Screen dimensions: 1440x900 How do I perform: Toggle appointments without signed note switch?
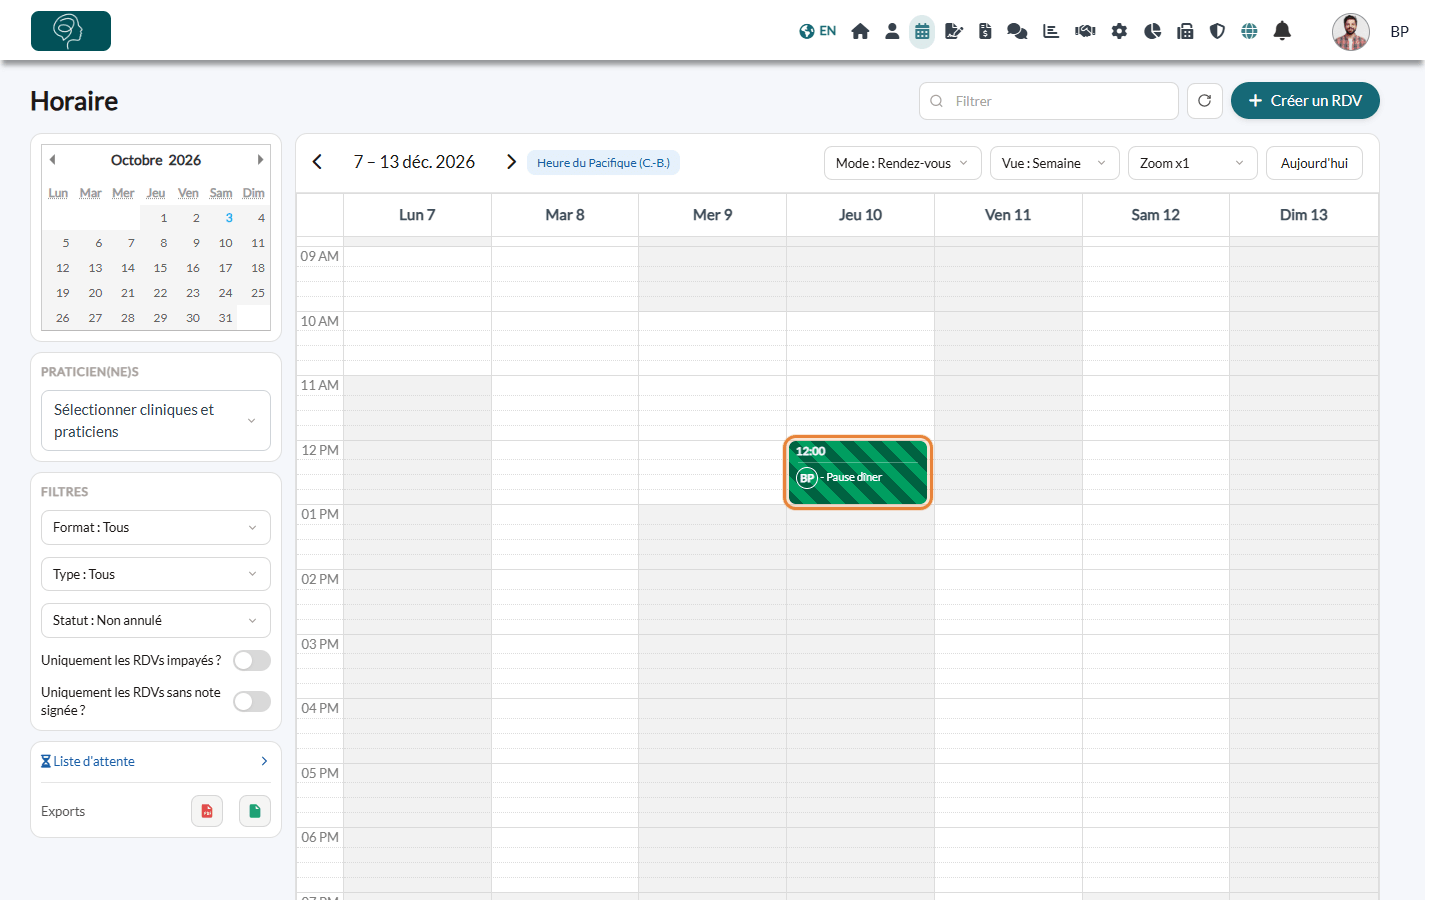pos(252,702)
